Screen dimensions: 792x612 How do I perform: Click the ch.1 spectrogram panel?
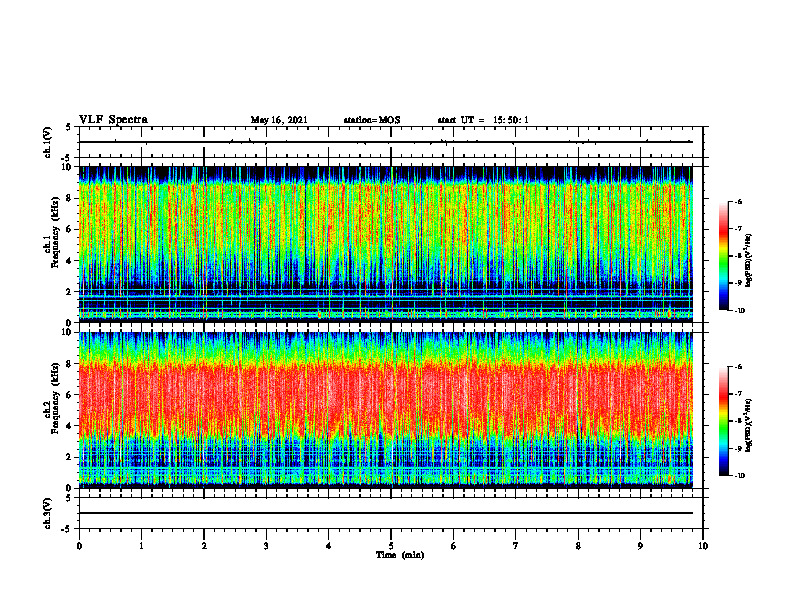click(x=386, y=244)
